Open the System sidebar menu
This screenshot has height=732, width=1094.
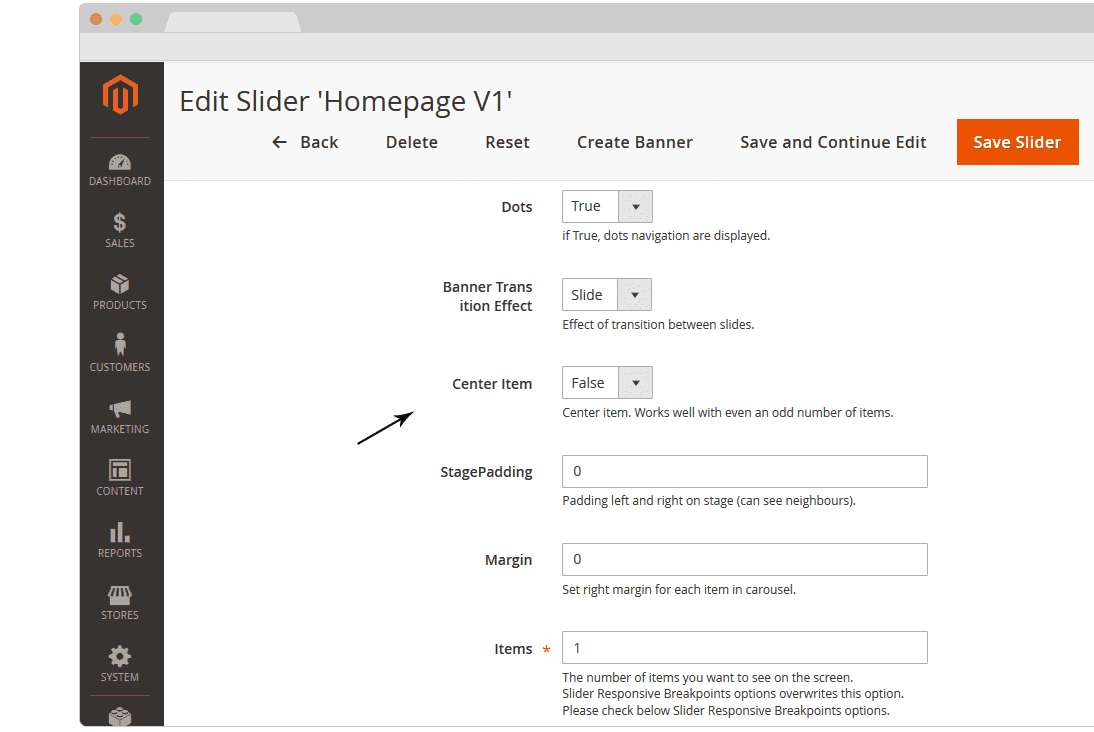pyautogui.click(x=120, y=664)
